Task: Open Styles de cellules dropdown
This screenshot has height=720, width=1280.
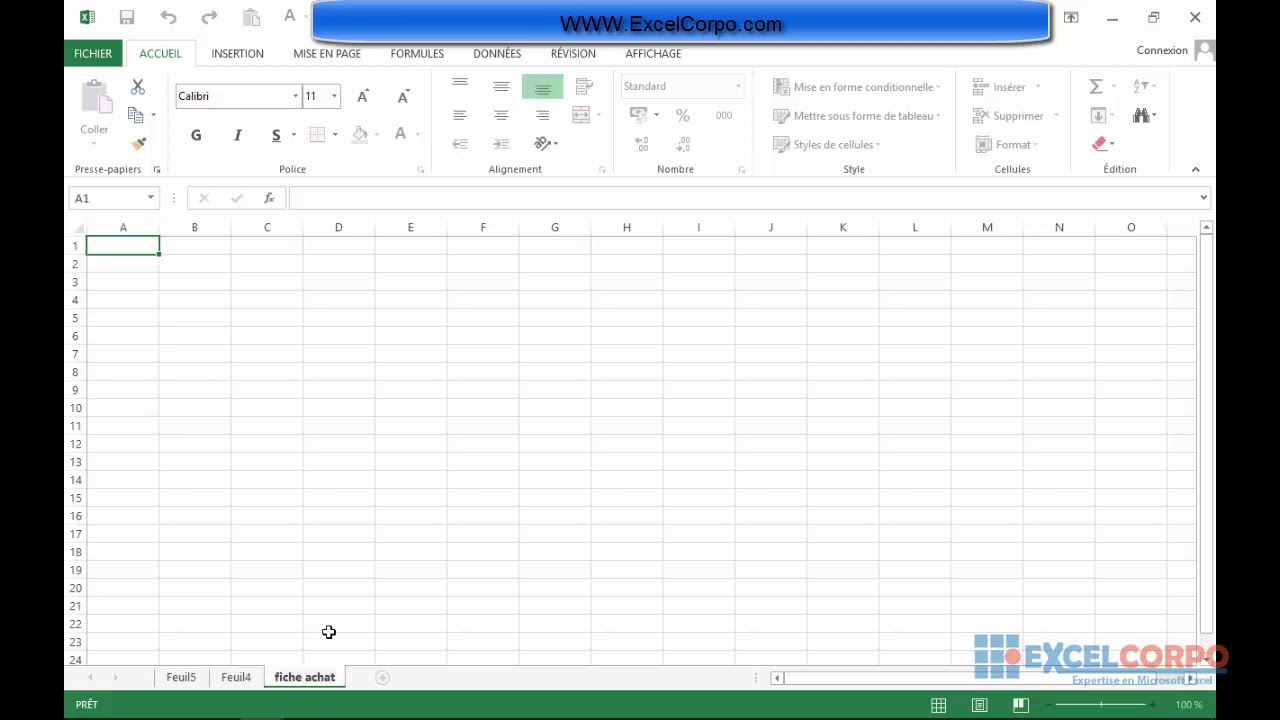Action: click(826, 145)
